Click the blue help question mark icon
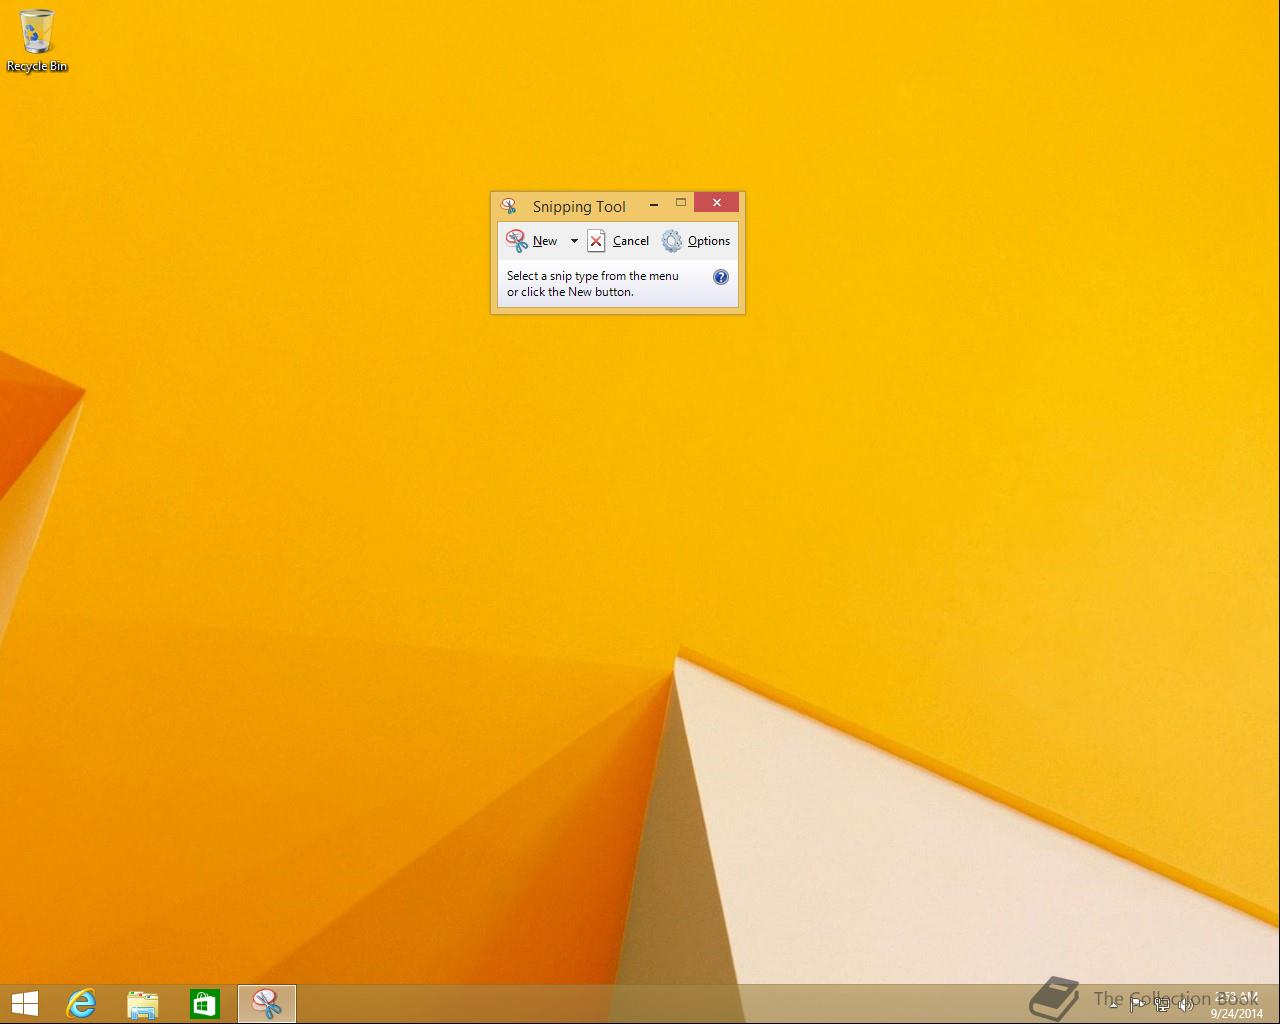This screenshot has width=1280, height=1024. click(x=721, y=277)
